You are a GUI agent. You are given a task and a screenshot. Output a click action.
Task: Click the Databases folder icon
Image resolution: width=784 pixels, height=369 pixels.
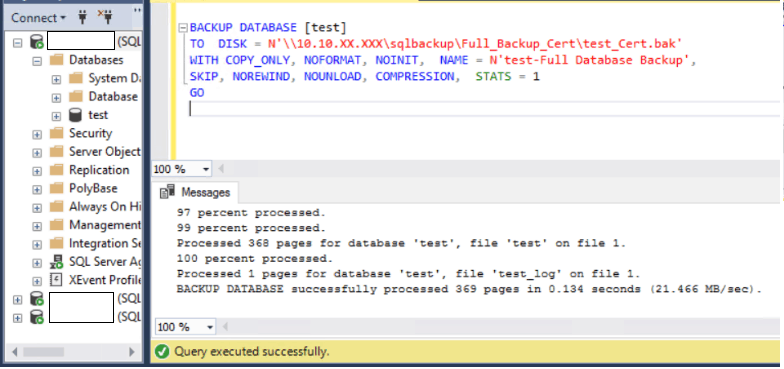pyautogui.click(x=56, y=60)
